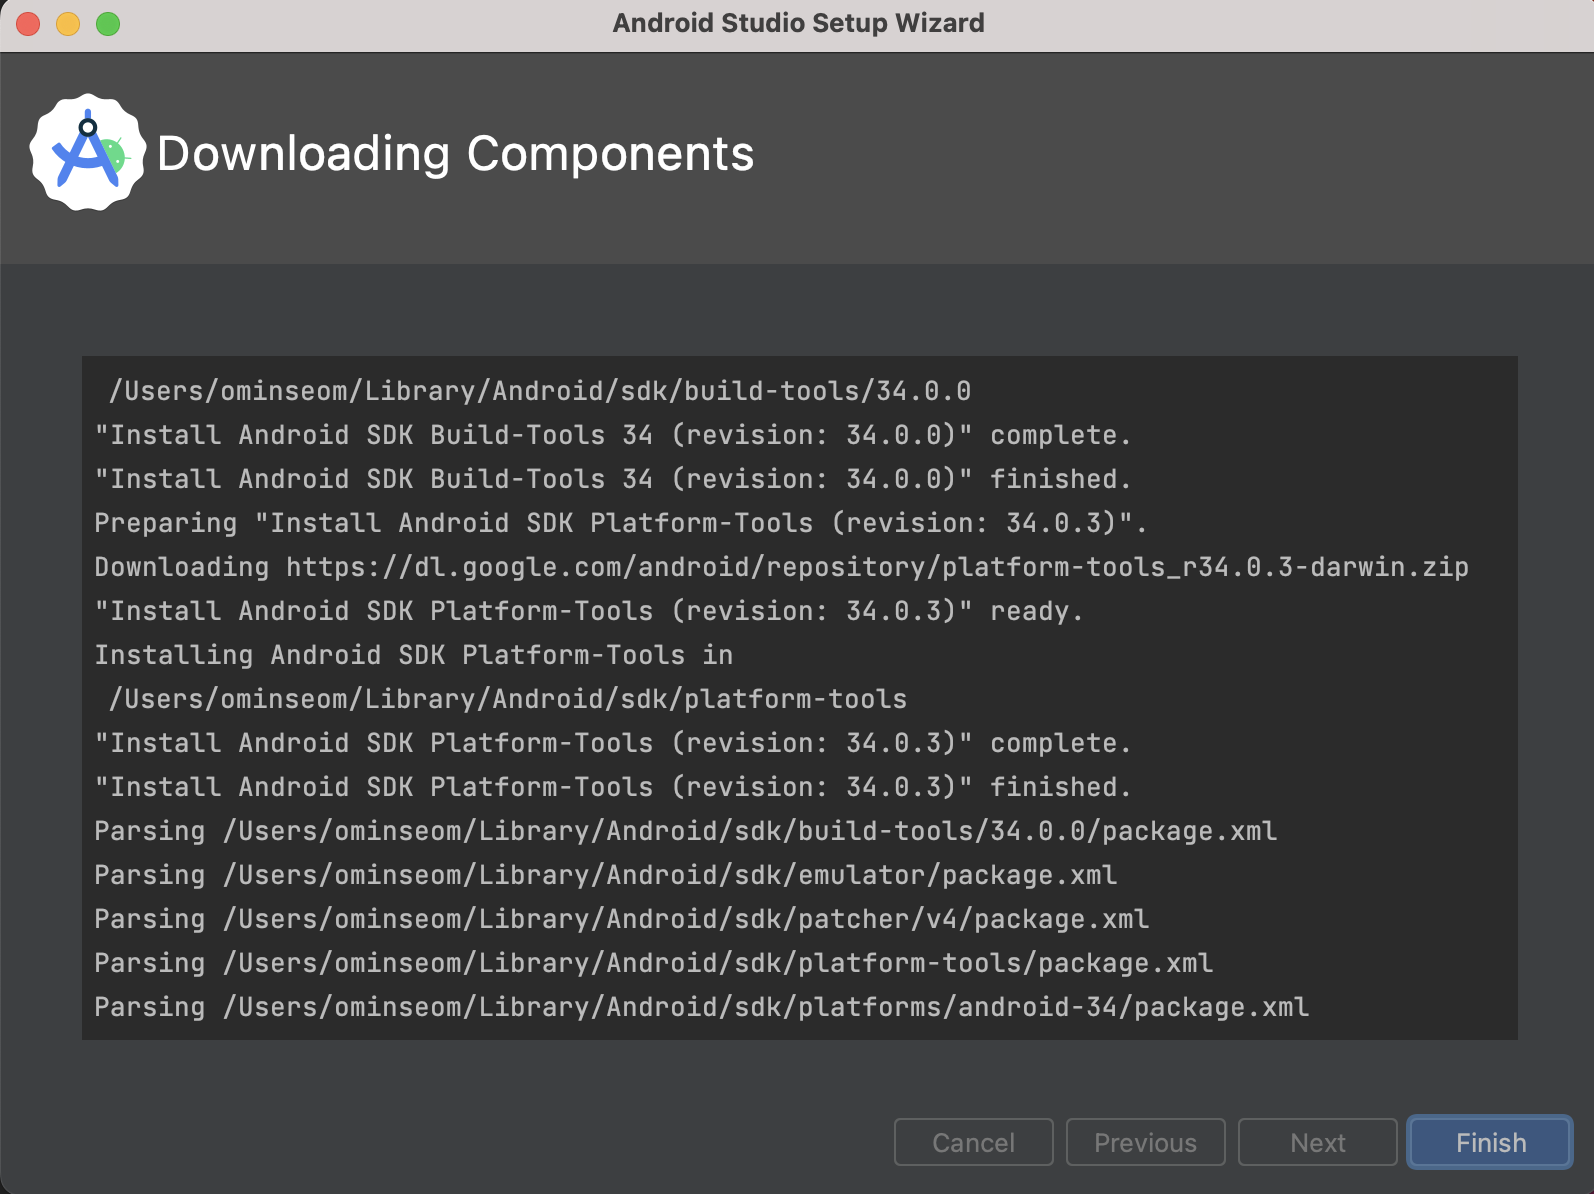The image size is (1594, 1194).
Task: Click the build-tools/34.0.0 path line at the top of the log
Action: [x=540, y=391]
